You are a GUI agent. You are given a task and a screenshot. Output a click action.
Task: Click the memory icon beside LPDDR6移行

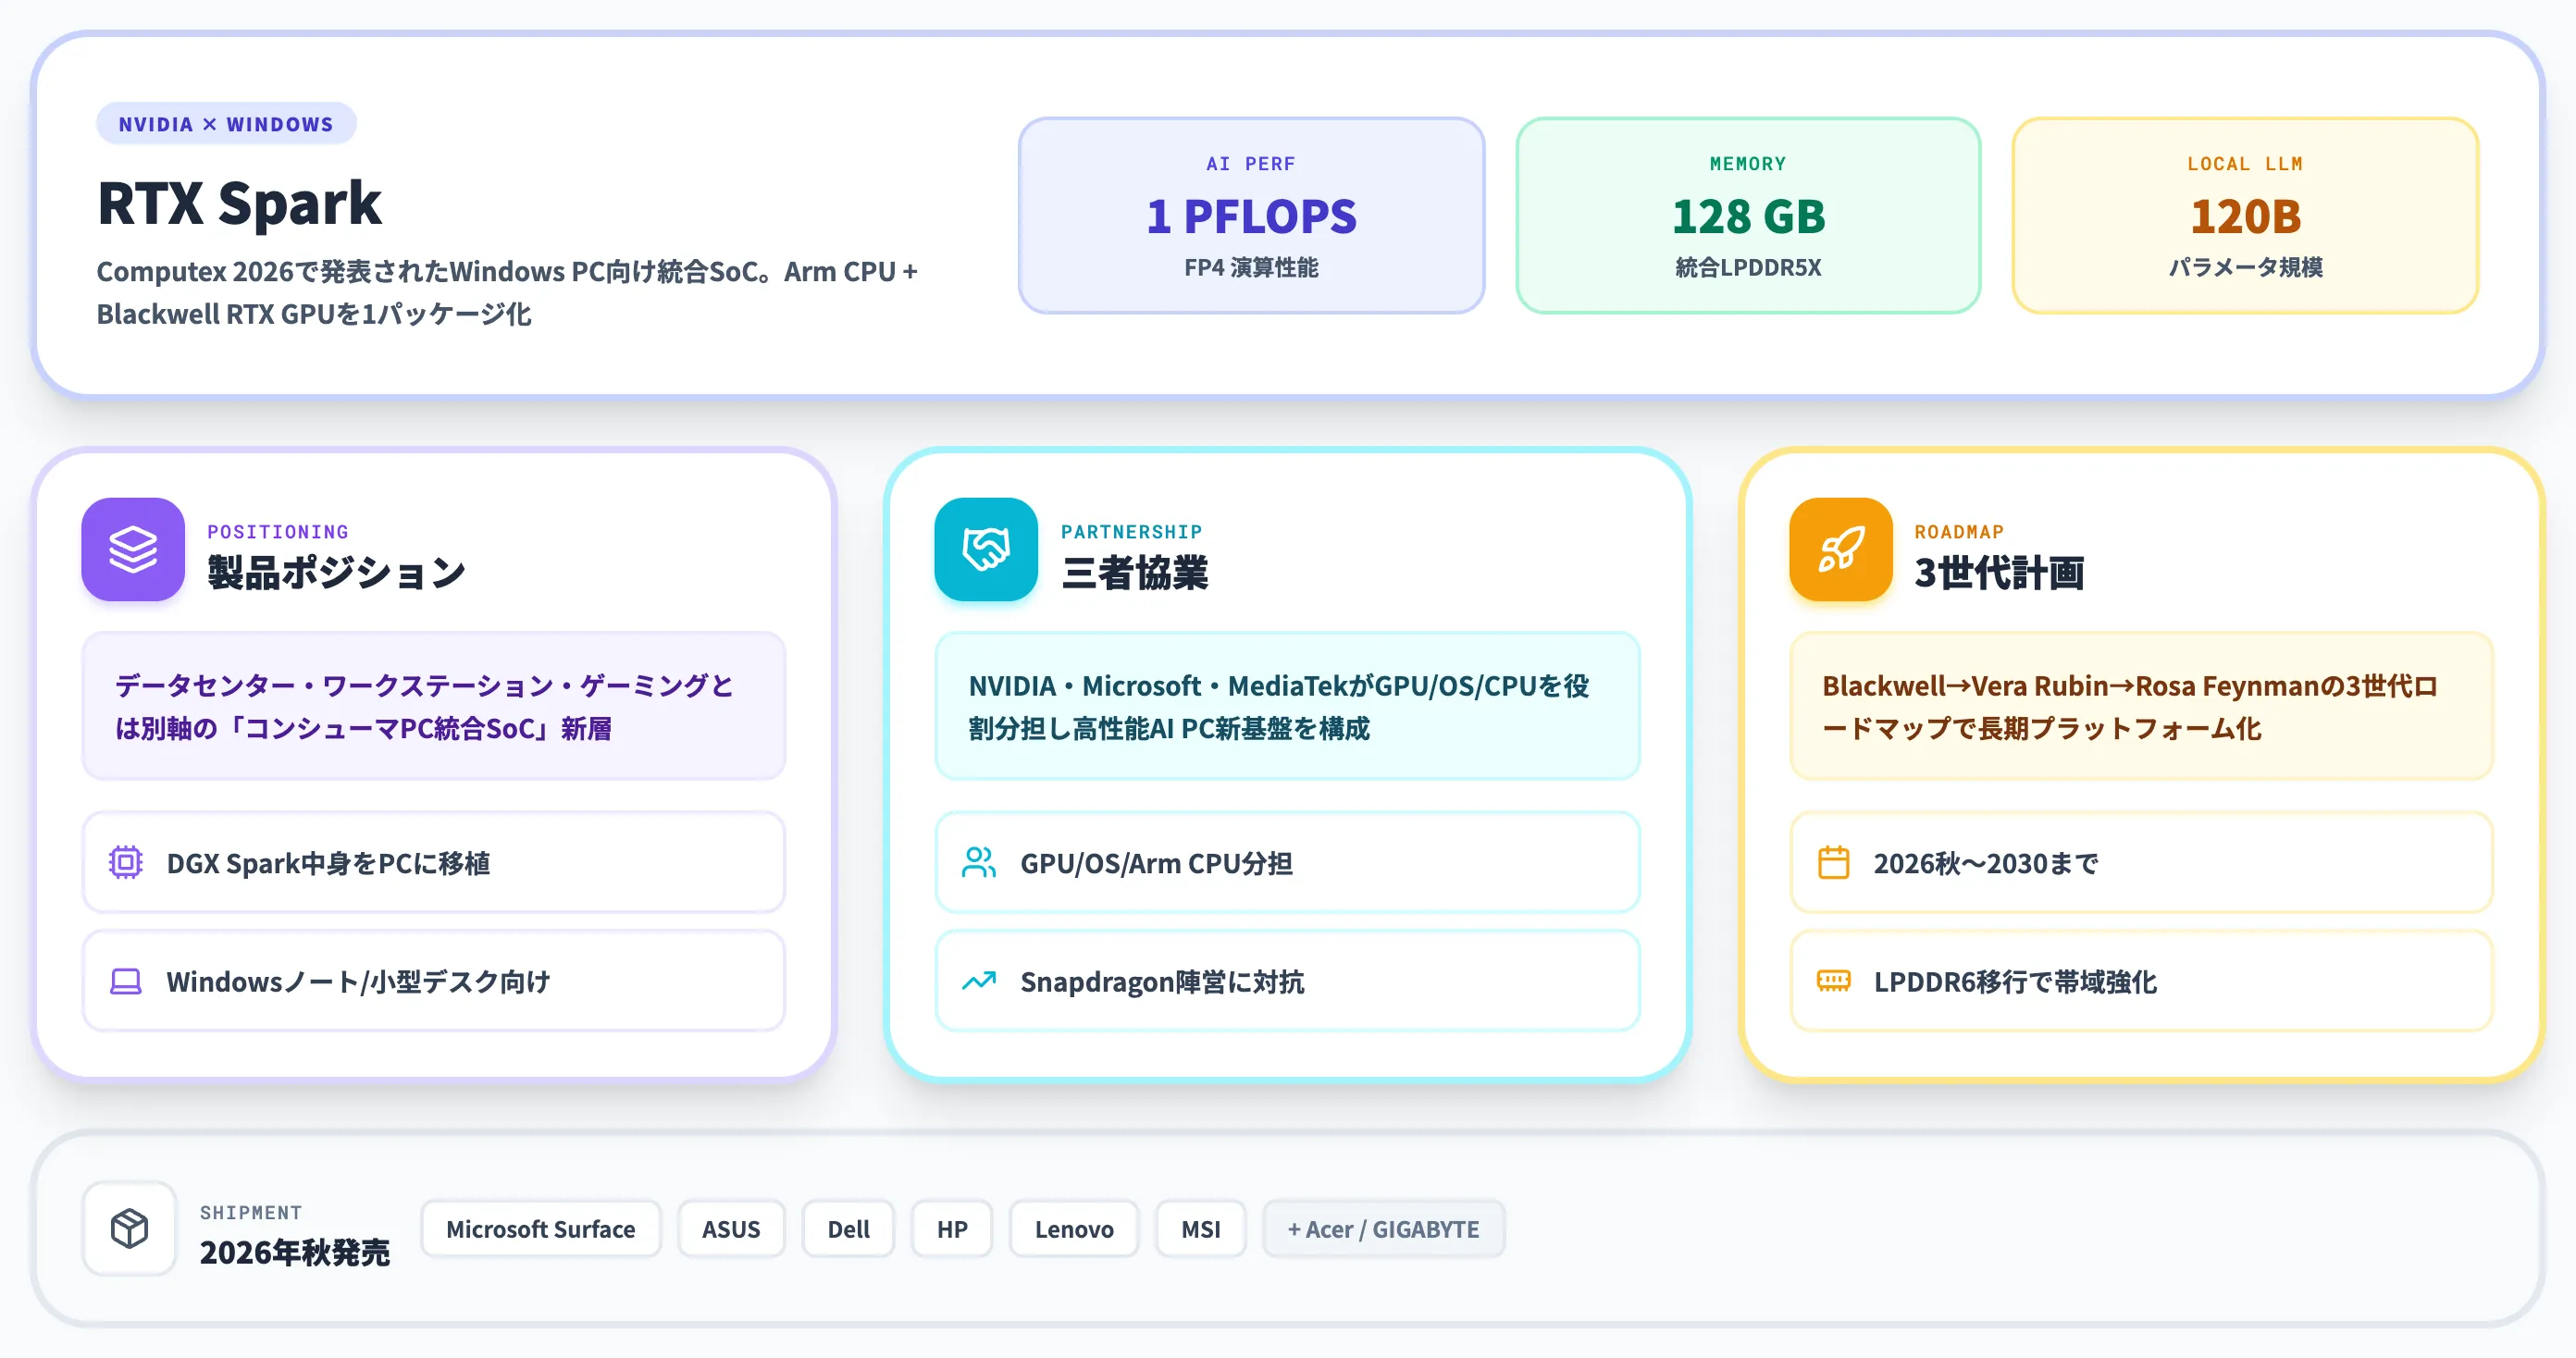[x=1834, y=981]
